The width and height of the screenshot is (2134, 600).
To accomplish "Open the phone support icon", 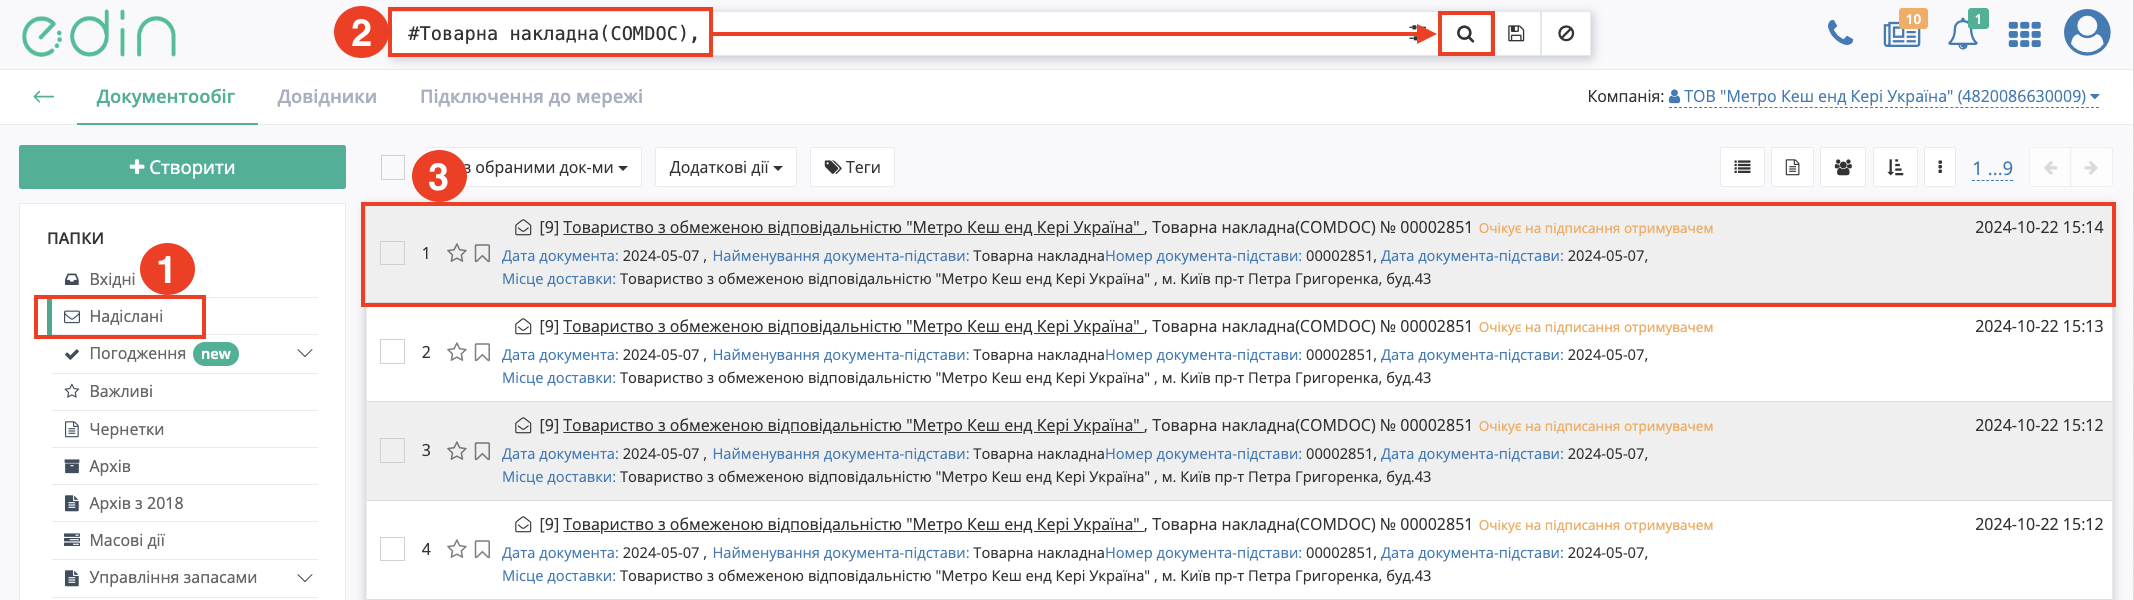I will point(1840,34).
